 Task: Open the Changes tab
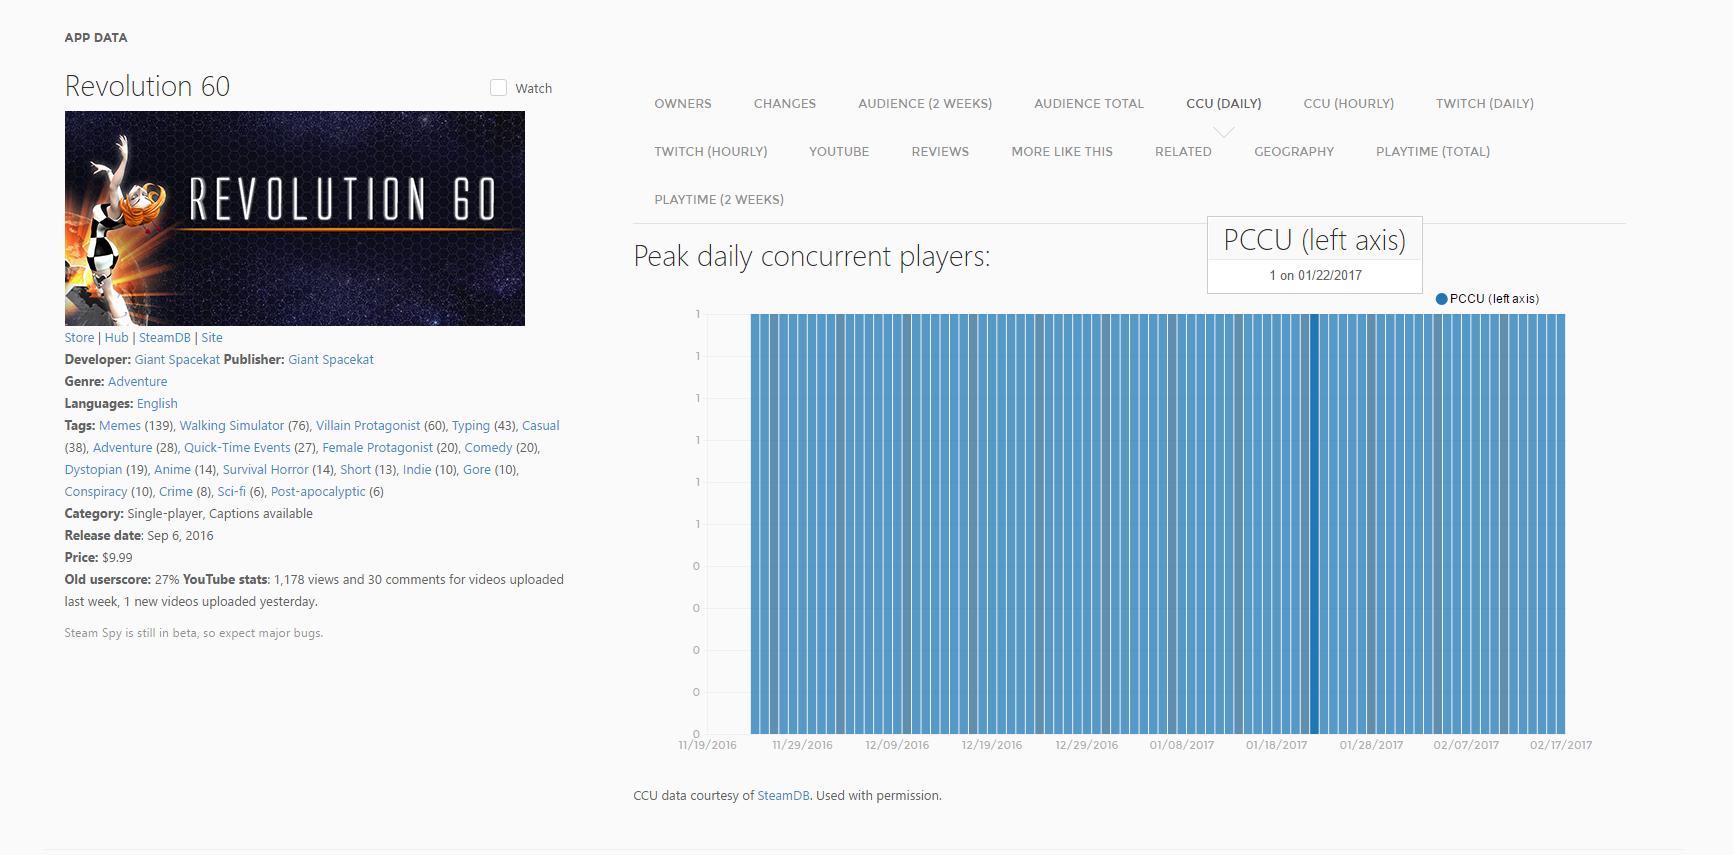[785, 104]
